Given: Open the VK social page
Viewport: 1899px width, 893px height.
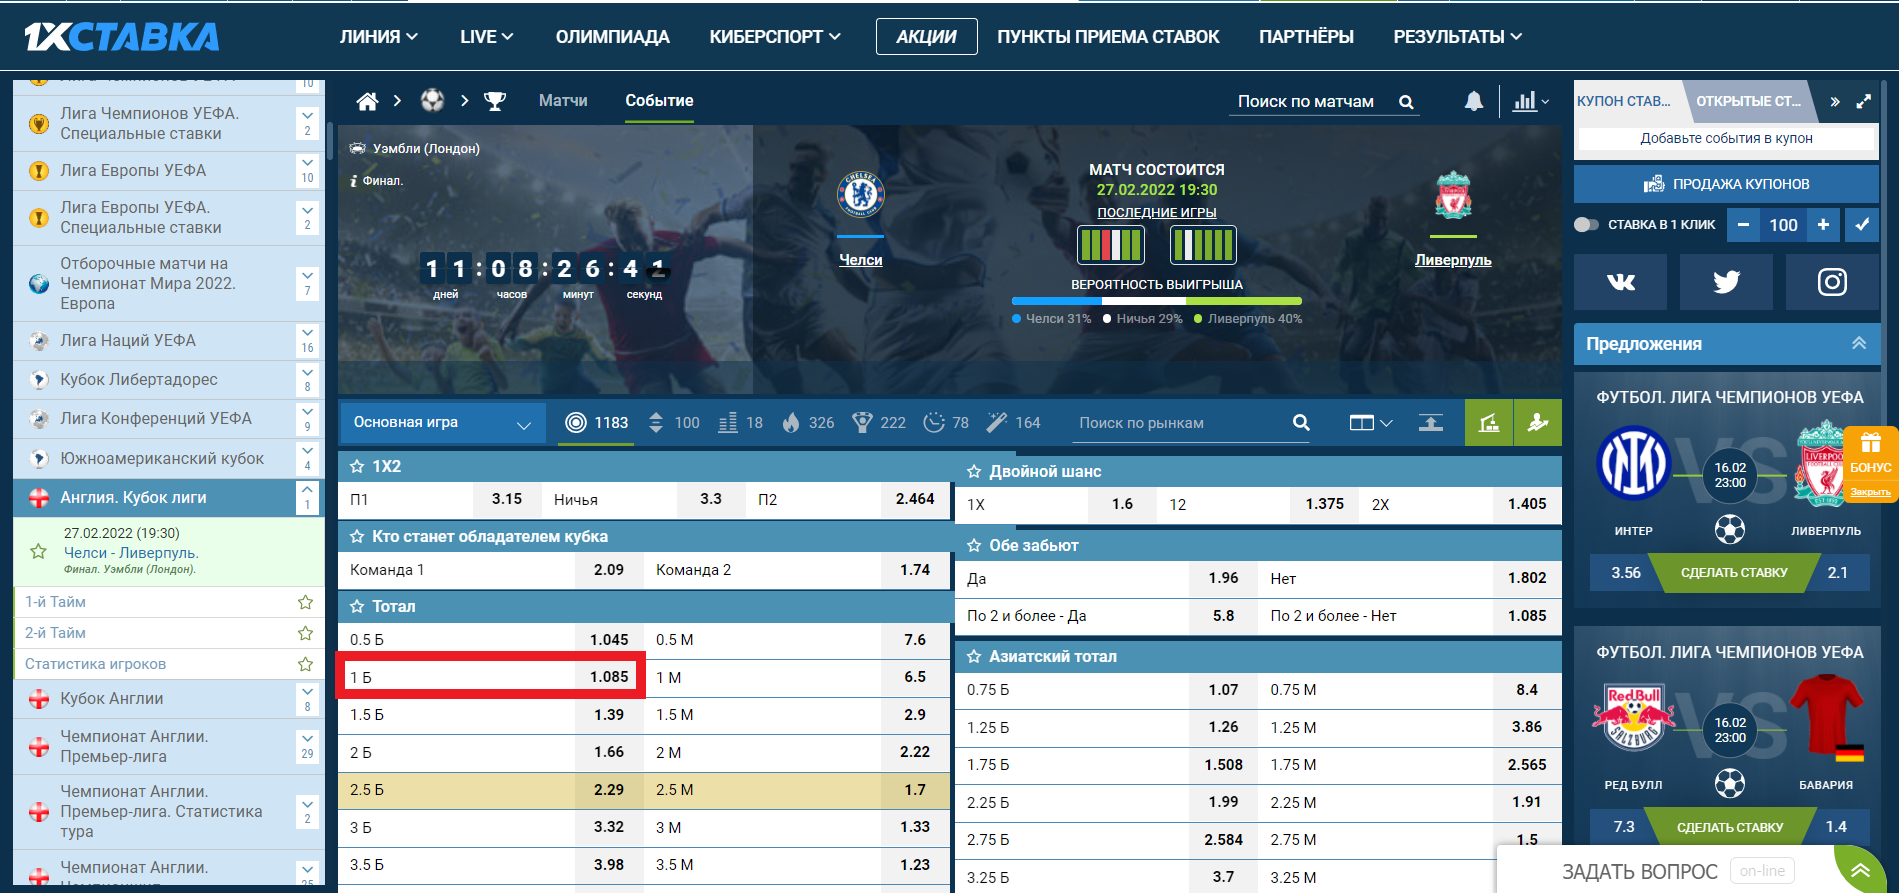Looking at the screenshot, I should pos(1620,282).
